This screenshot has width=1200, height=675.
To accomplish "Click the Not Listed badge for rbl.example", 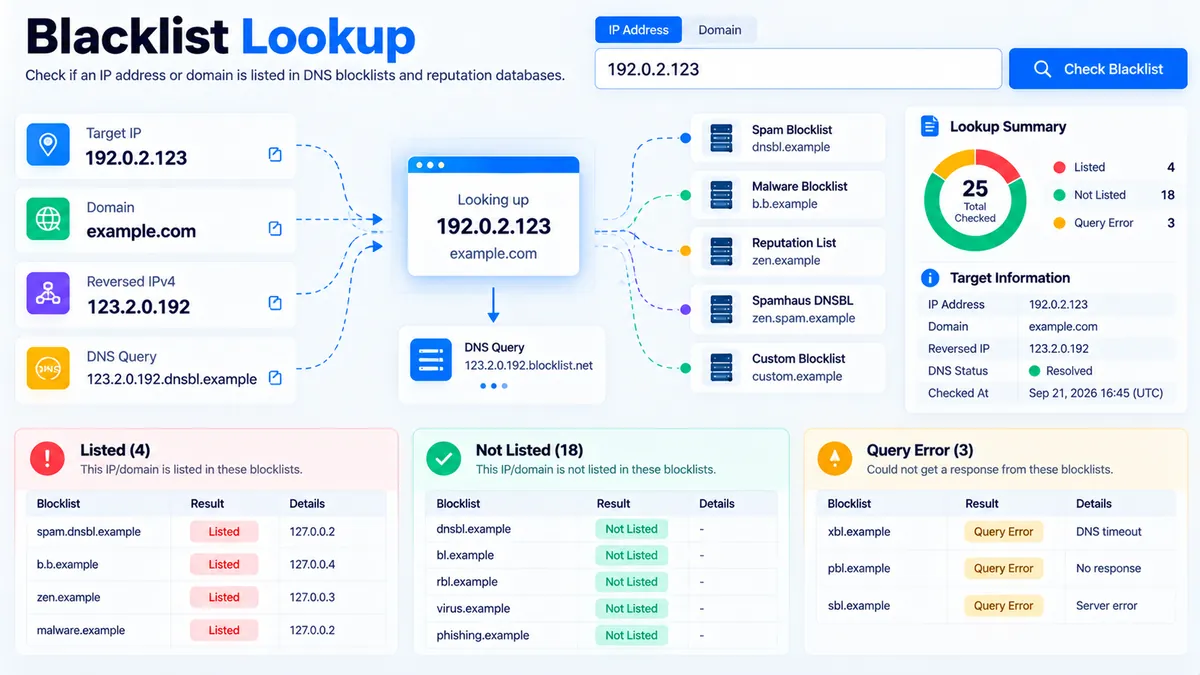I will pos(631,582).
